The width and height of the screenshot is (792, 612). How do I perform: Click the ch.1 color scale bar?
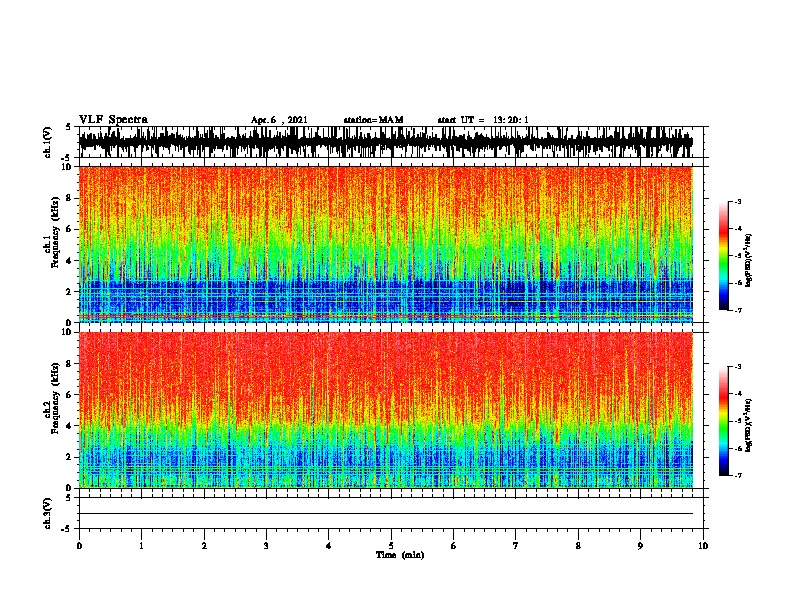pyautogui.click(x=724, y=256)
